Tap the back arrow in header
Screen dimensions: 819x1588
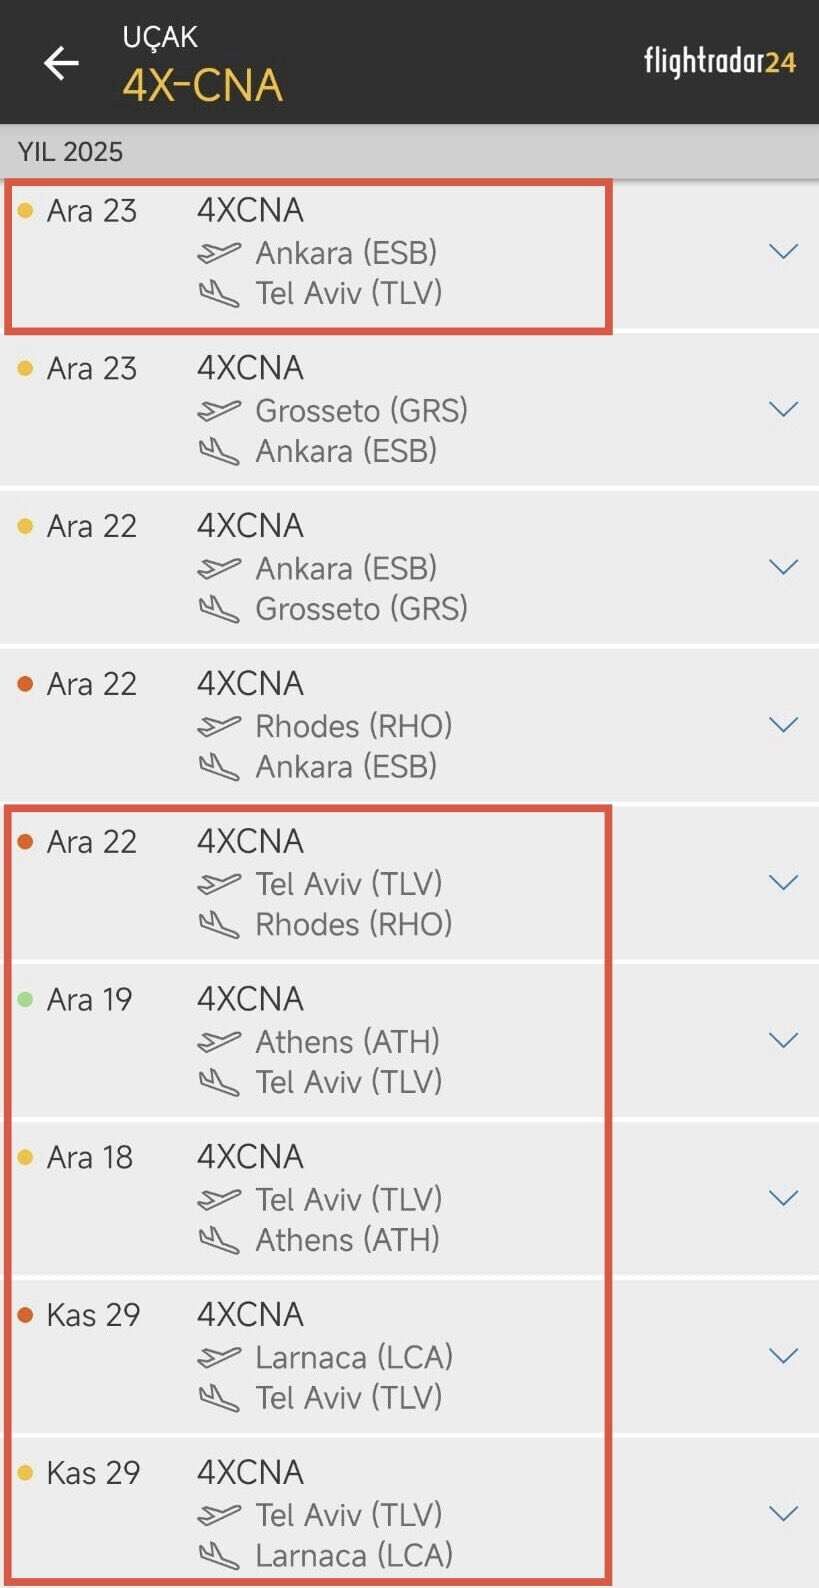tap(61, 63)
